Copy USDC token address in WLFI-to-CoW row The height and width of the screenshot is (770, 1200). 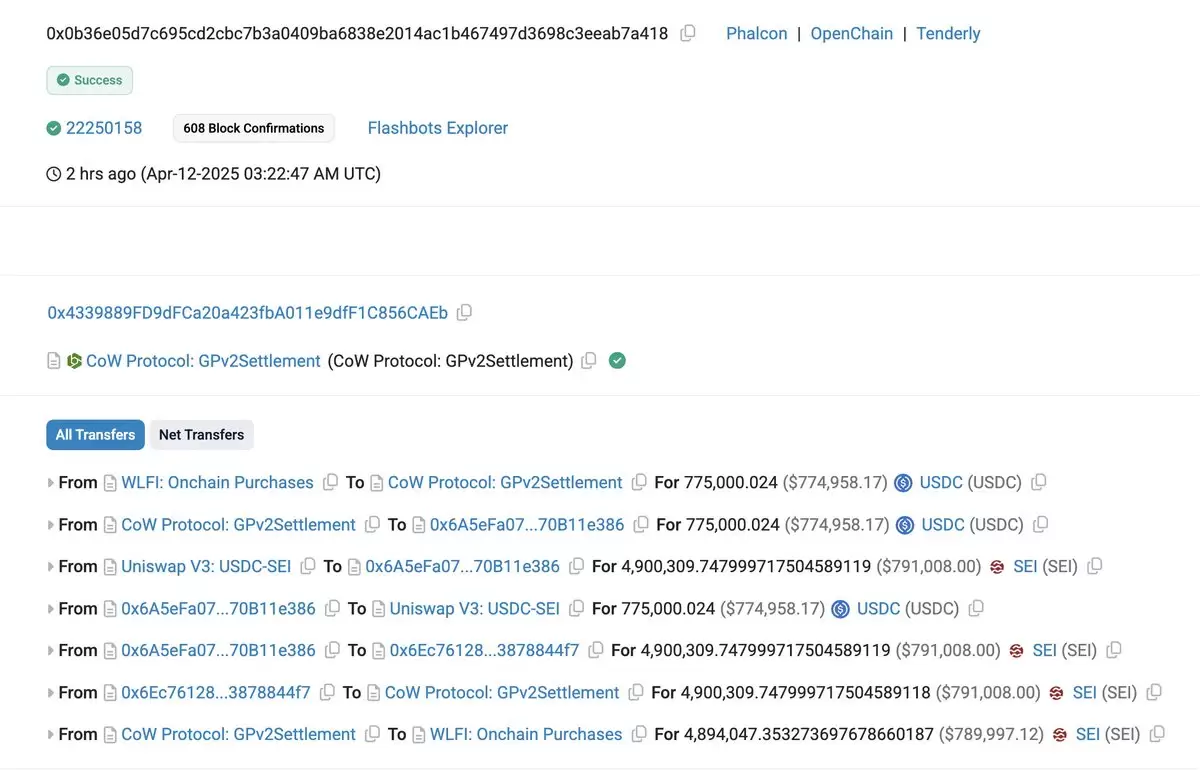pyautogui.click(x=1039, y=482)
